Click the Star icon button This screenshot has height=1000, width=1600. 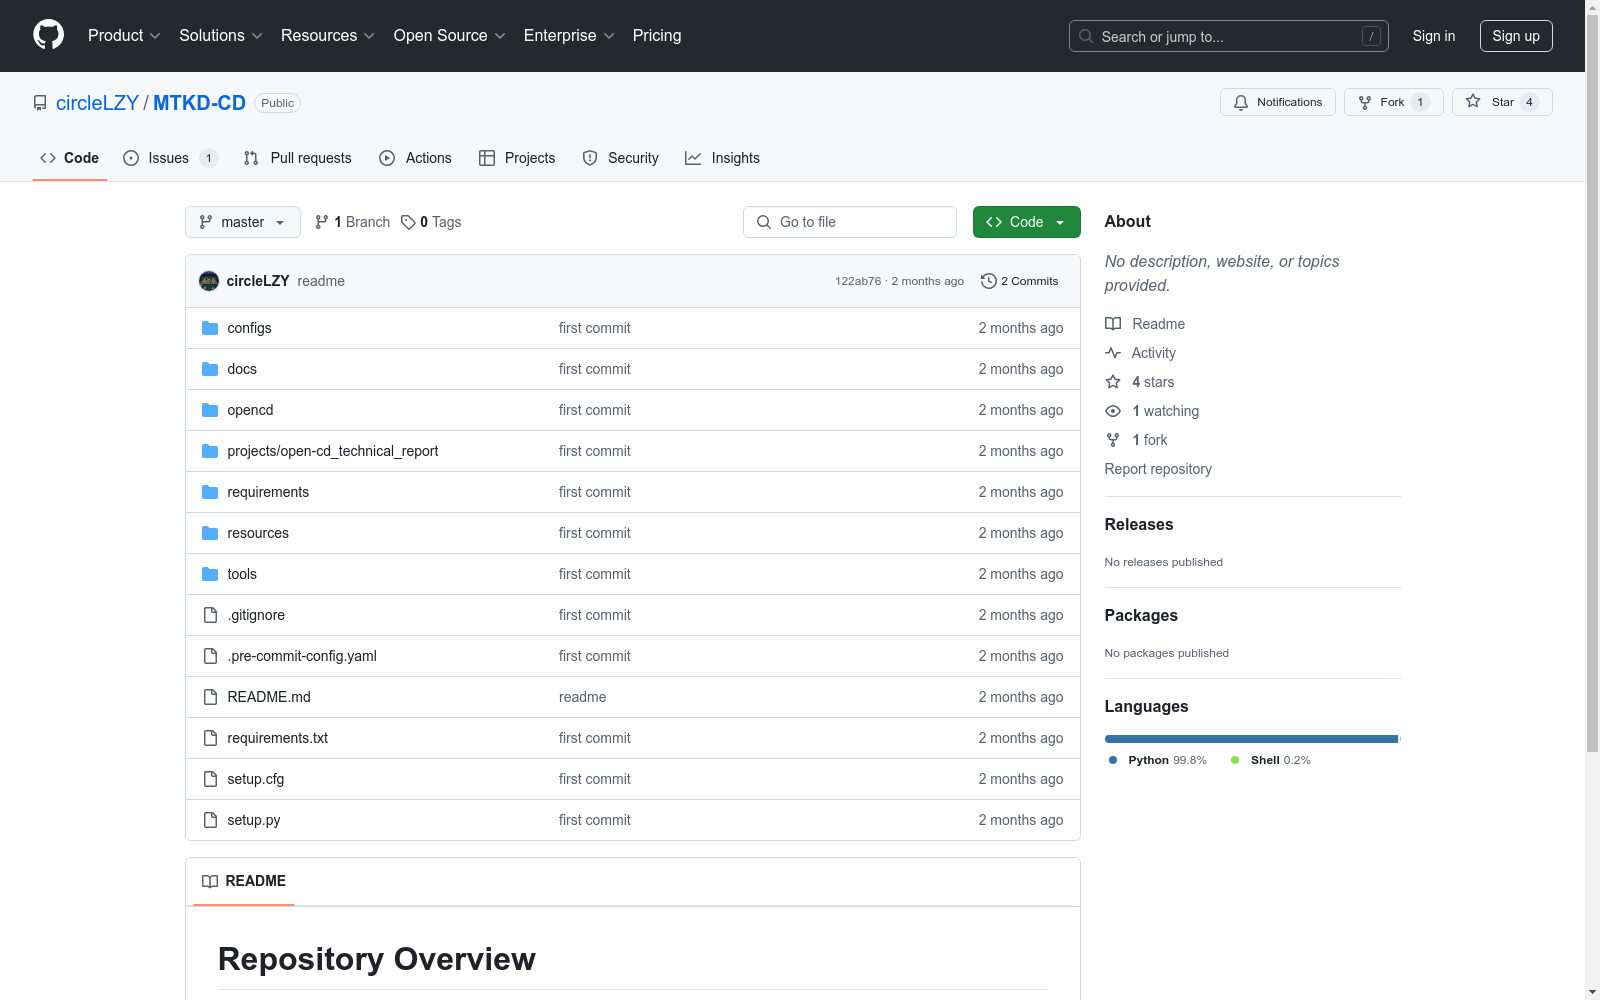pos(1473,102)
